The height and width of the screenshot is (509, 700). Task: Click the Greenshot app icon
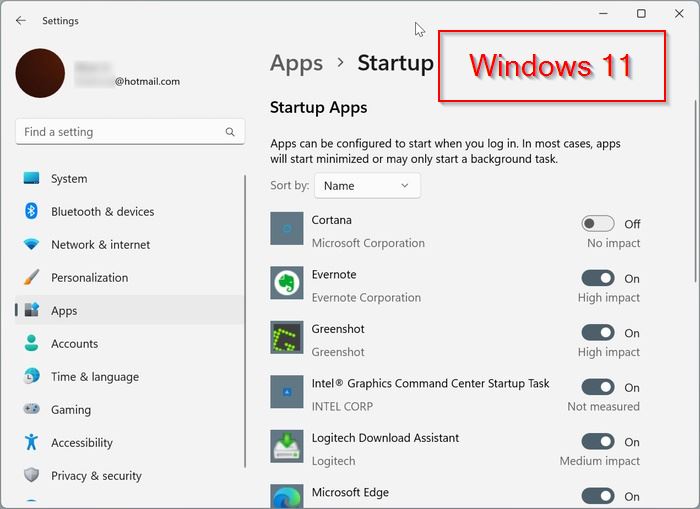point(287,337)
